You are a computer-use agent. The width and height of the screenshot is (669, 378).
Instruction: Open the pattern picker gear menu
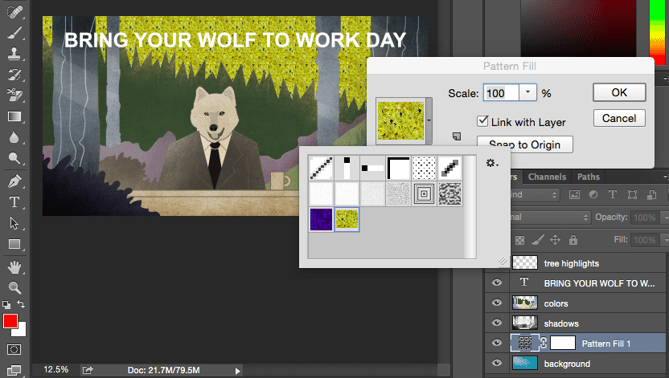[492, 163]
